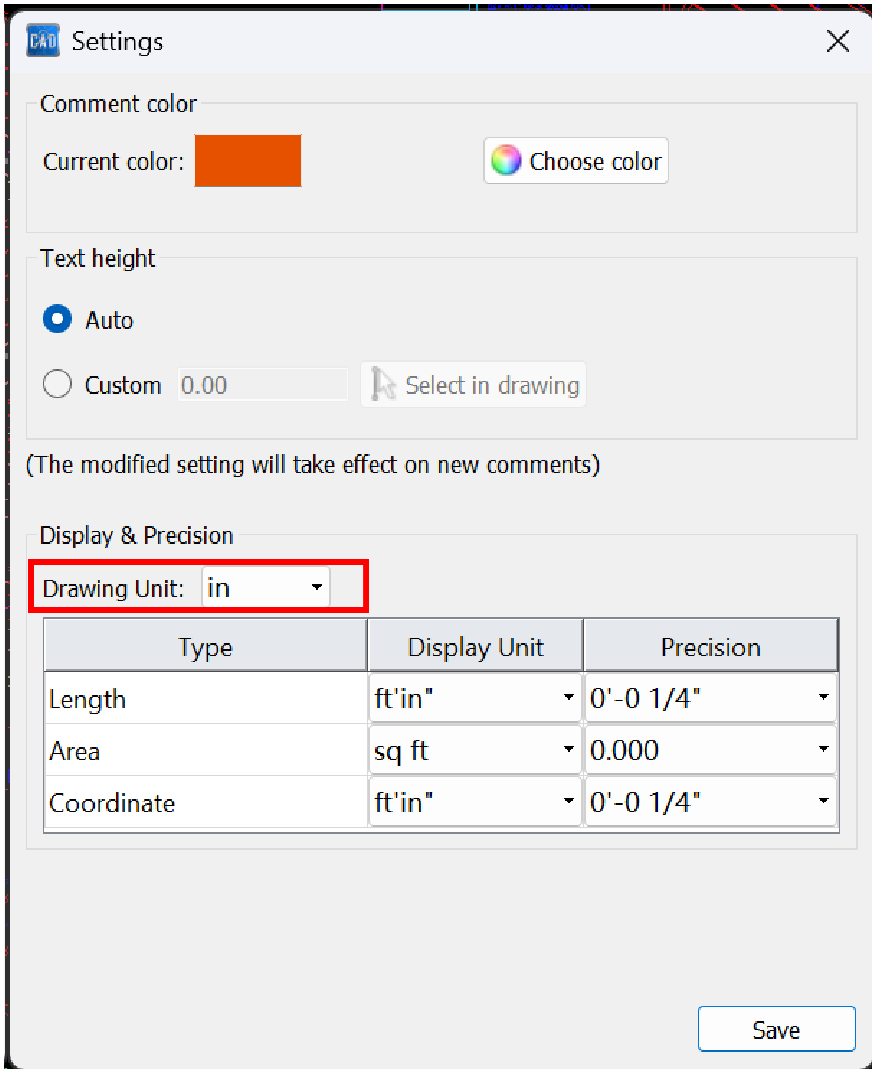Open the Length precision dropdown
Image resolution: width=874 pixels, height=1069 pixels.
click(x=710, y=698)
